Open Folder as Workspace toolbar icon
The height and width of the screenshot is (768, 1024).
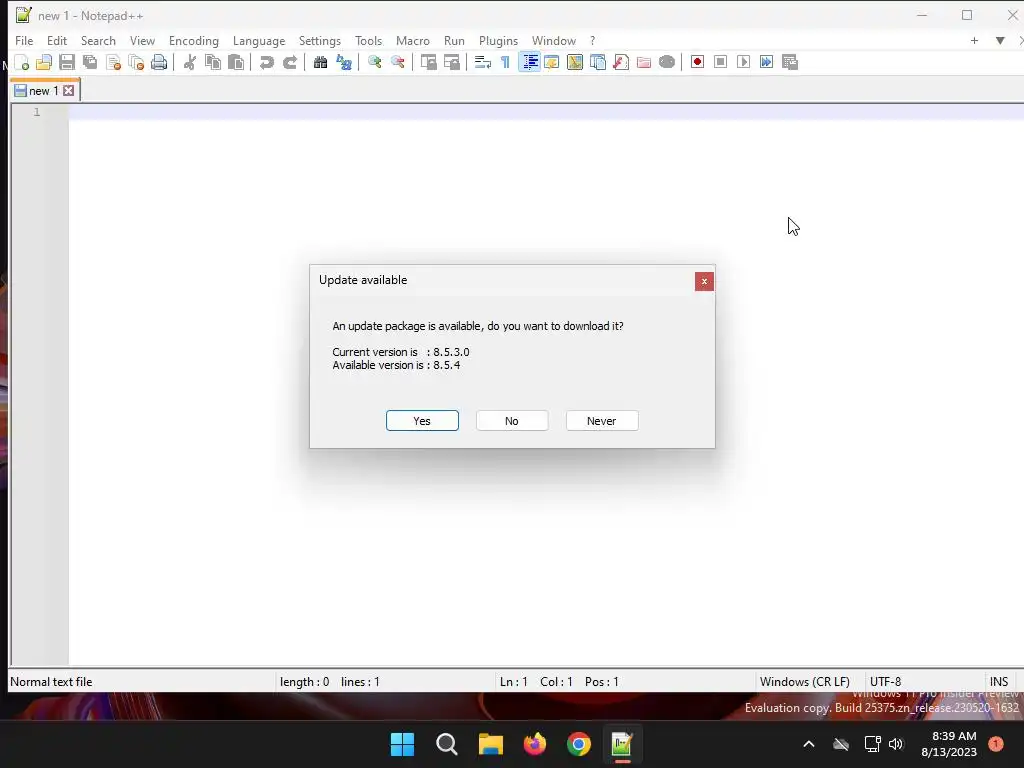click(x=644, y=62)
